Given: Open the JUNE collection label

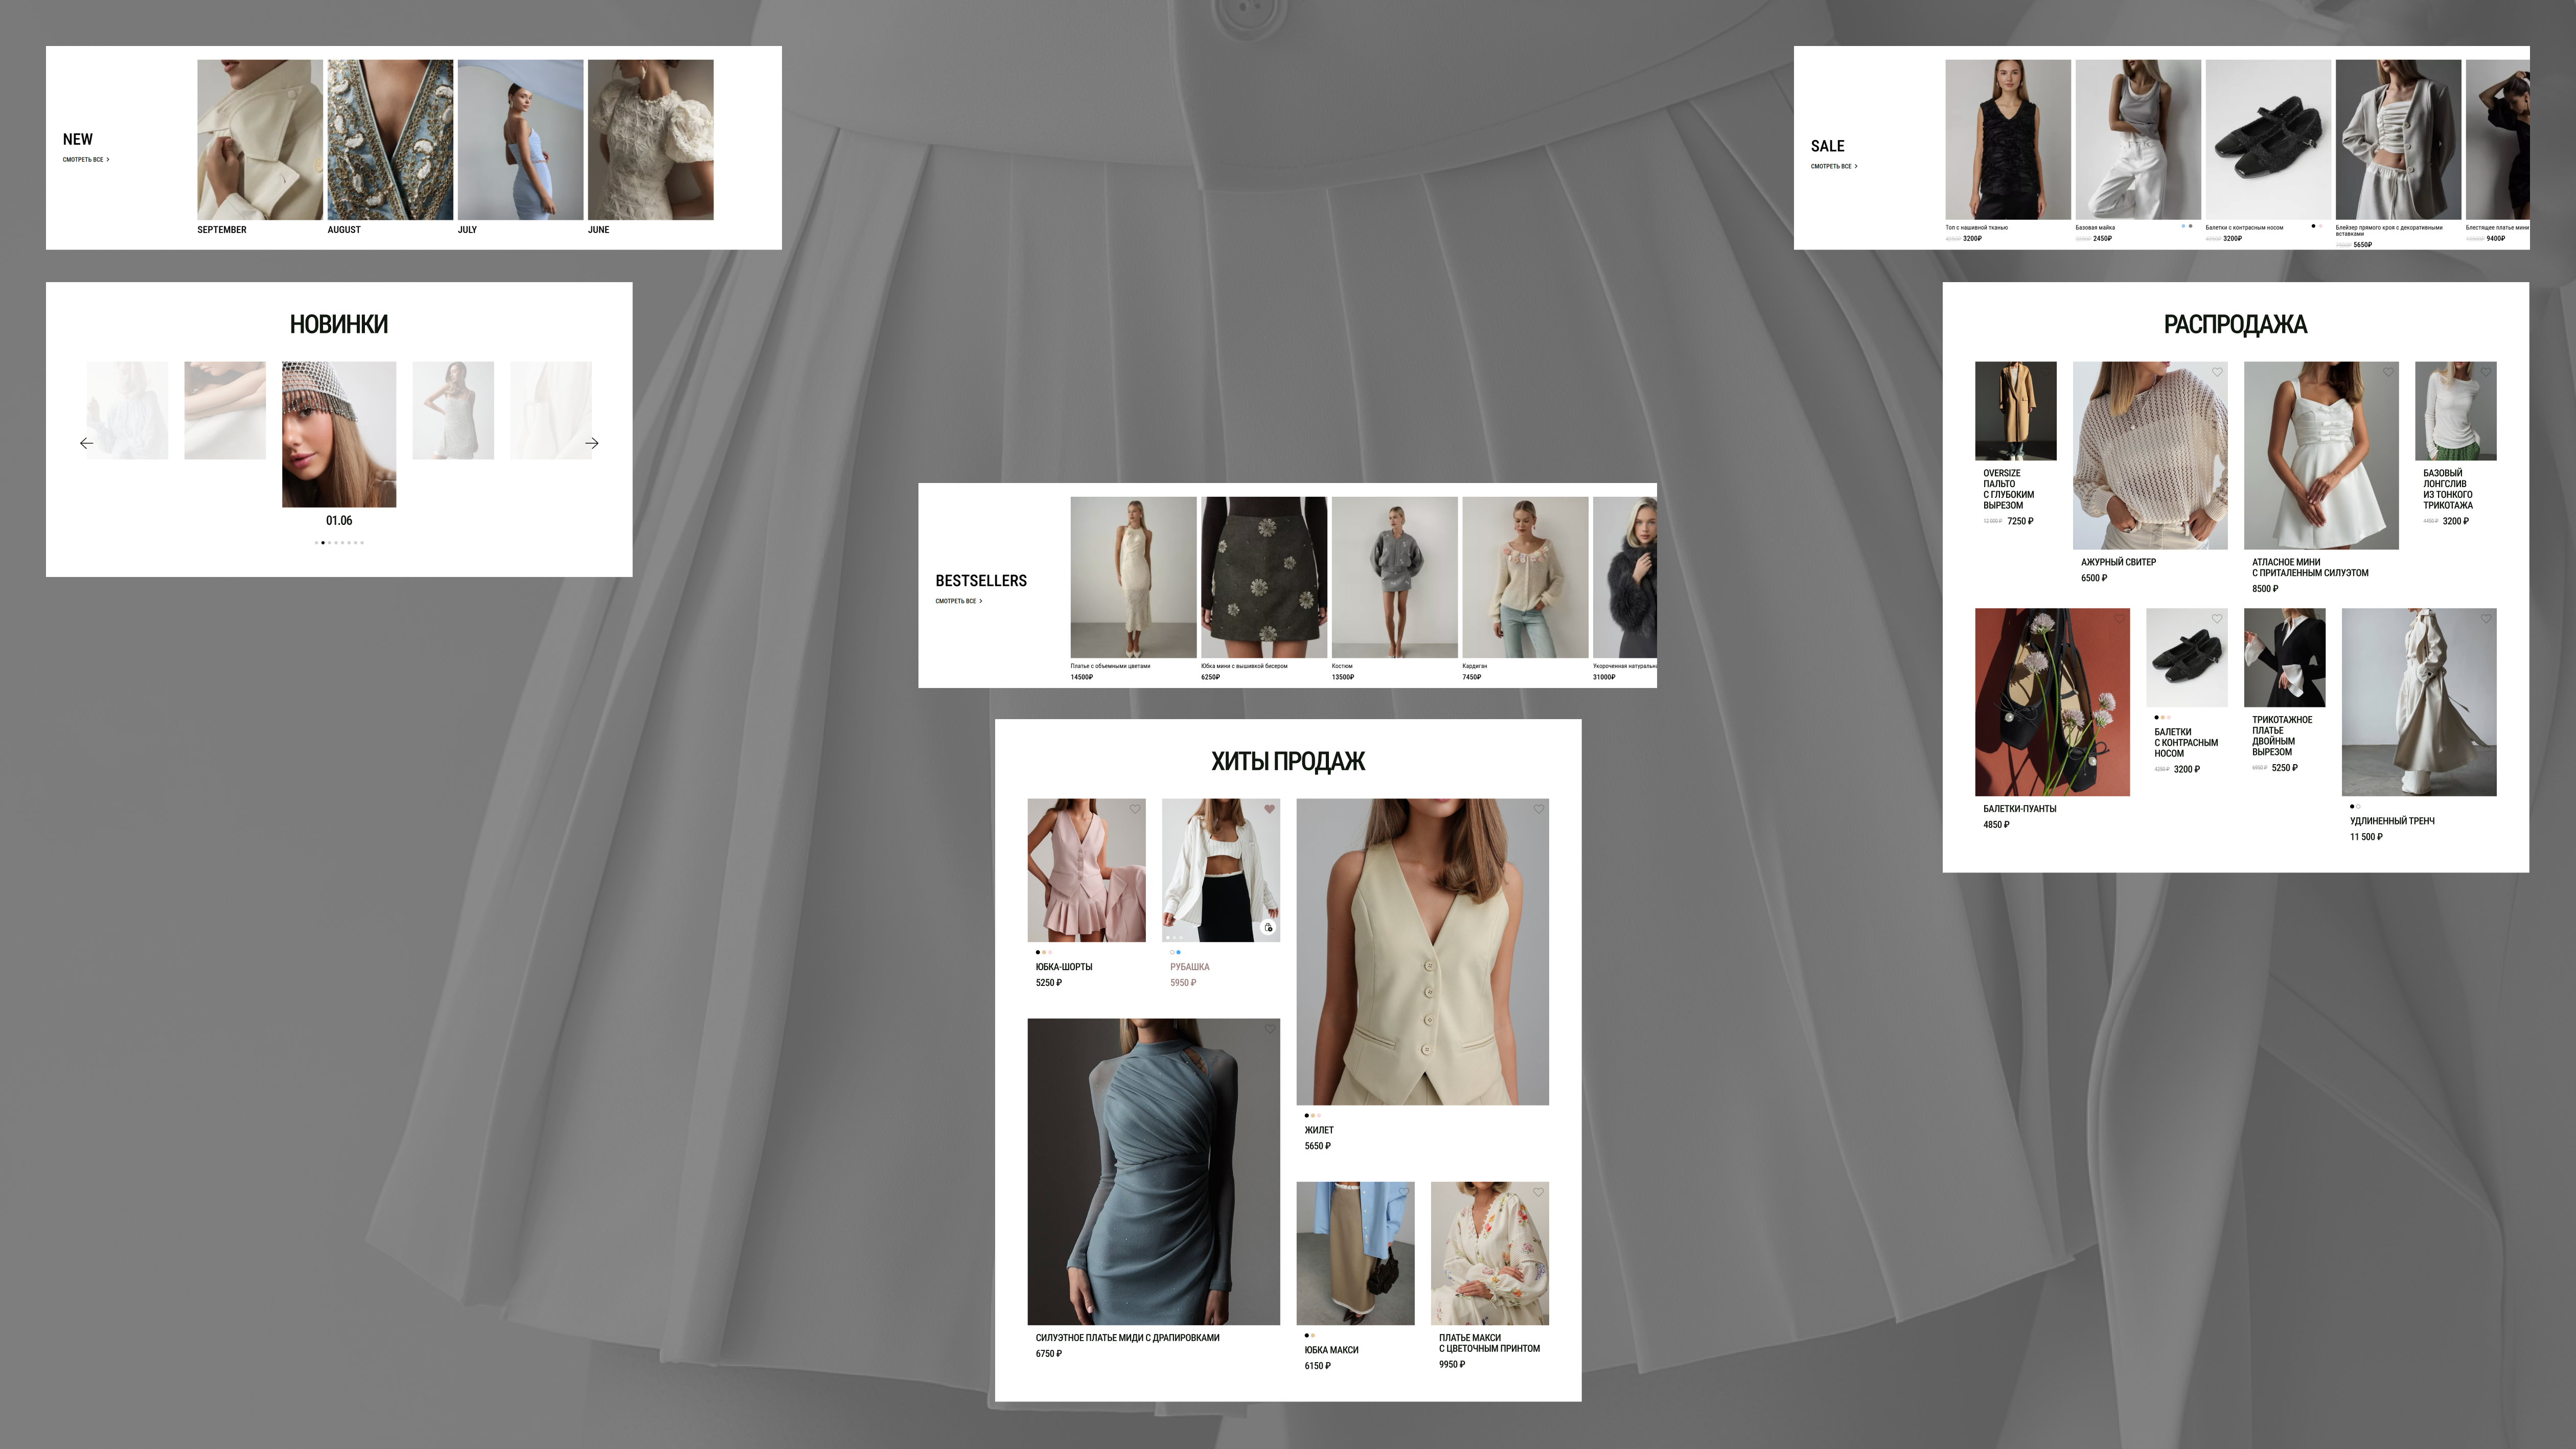Looking at the screenshot, I should (598, 230).
